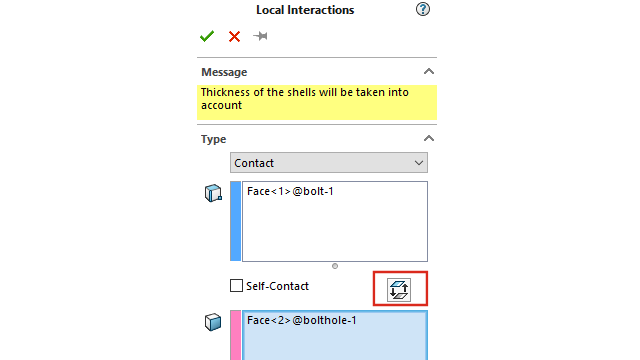640x360 pixels.
Task: Confirm with the green checkmark OK icon
Action: tap(207, 36)
